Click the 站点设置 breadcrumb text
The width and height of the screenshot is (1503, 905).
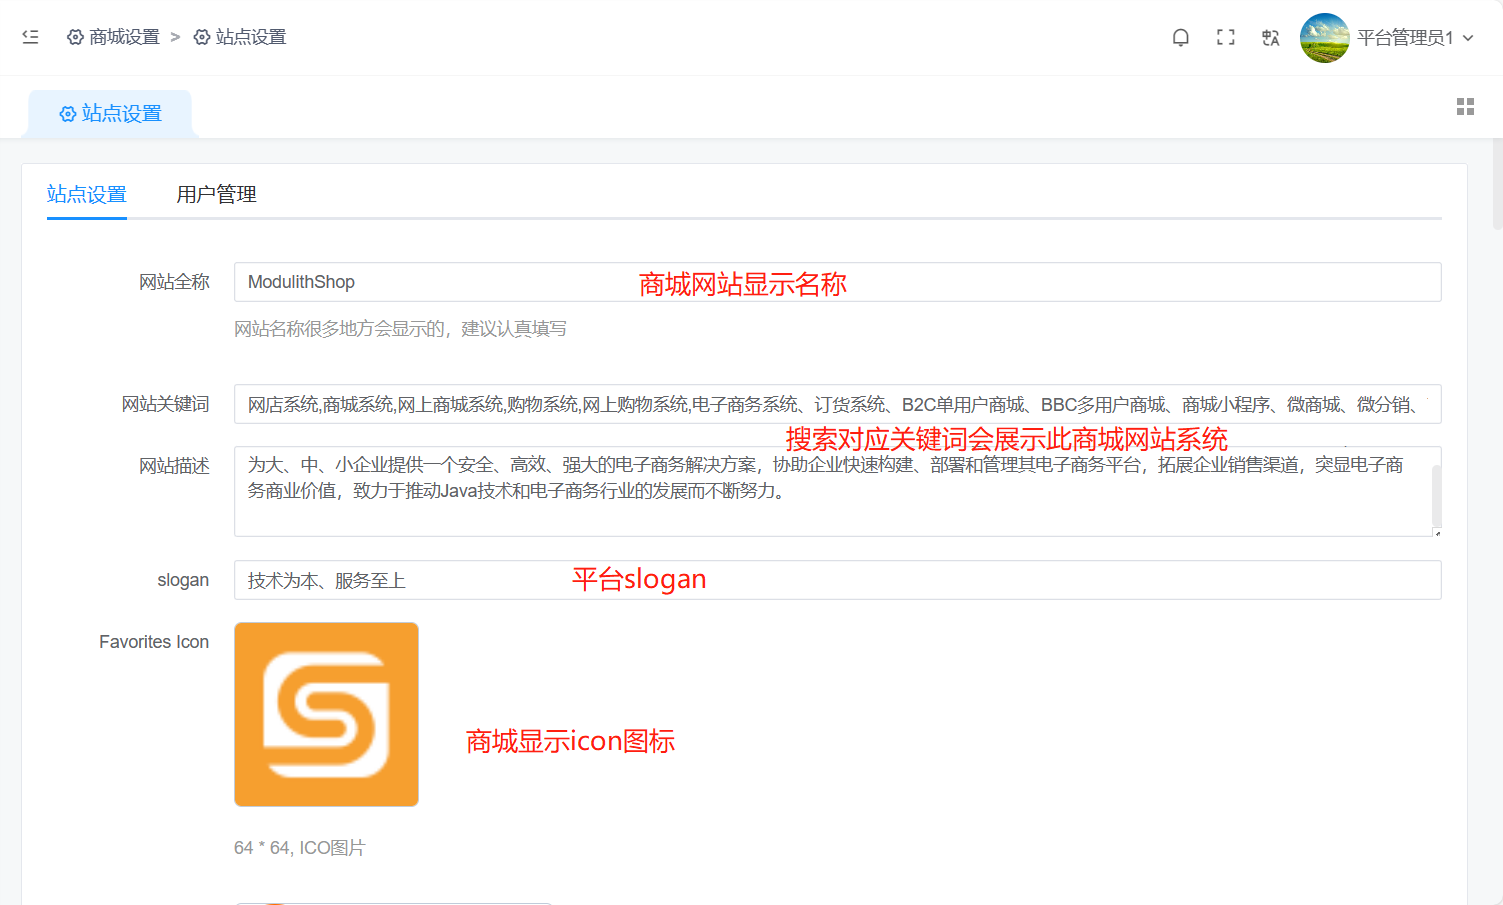pos(251,37)
